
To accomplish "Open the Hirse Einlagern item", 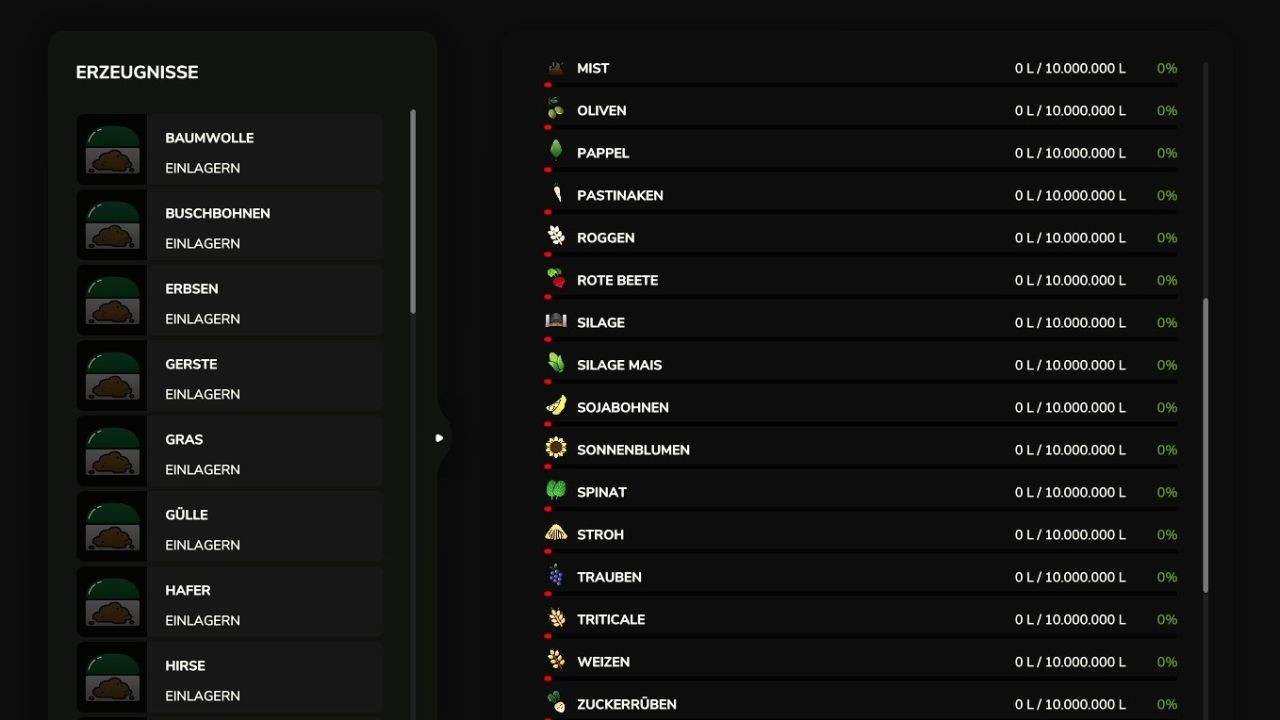I will (230, 677).
